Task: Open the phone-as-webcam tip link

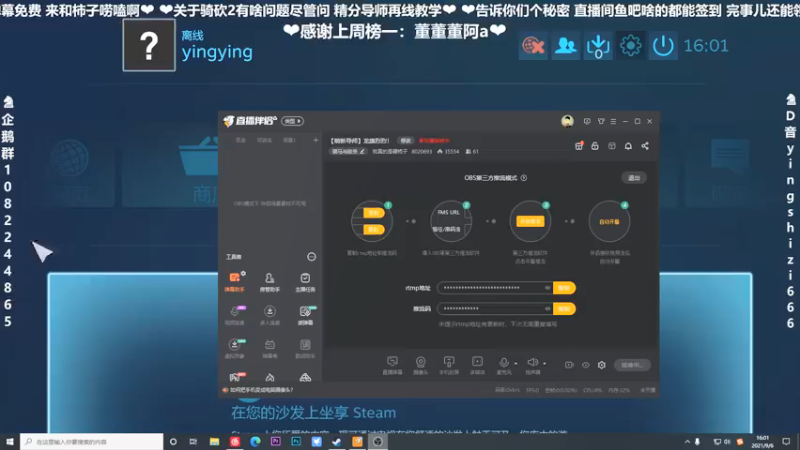Action: 261,390
